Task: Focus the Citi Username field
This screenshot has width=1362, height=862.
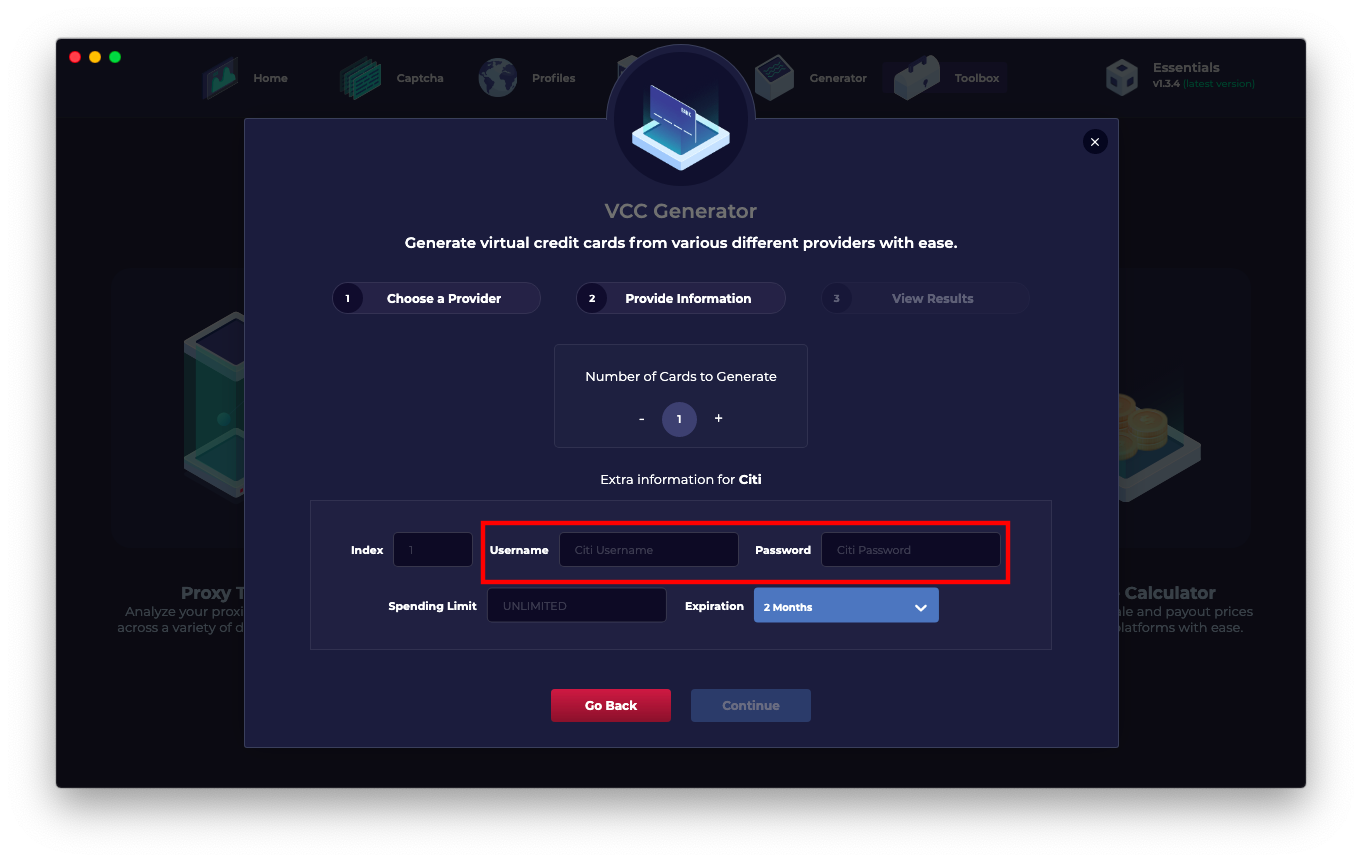Action: [649, 550]
